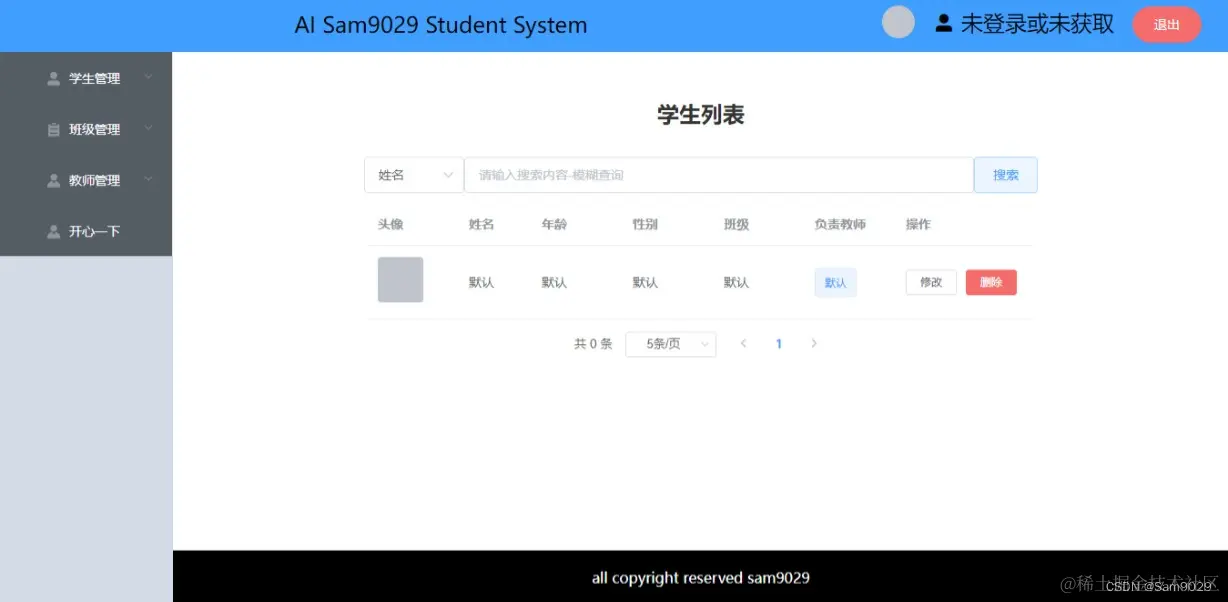This screenshot has height=602, width=1228.
Task: Click the 退出 logout button
Action: point(1166,23)
